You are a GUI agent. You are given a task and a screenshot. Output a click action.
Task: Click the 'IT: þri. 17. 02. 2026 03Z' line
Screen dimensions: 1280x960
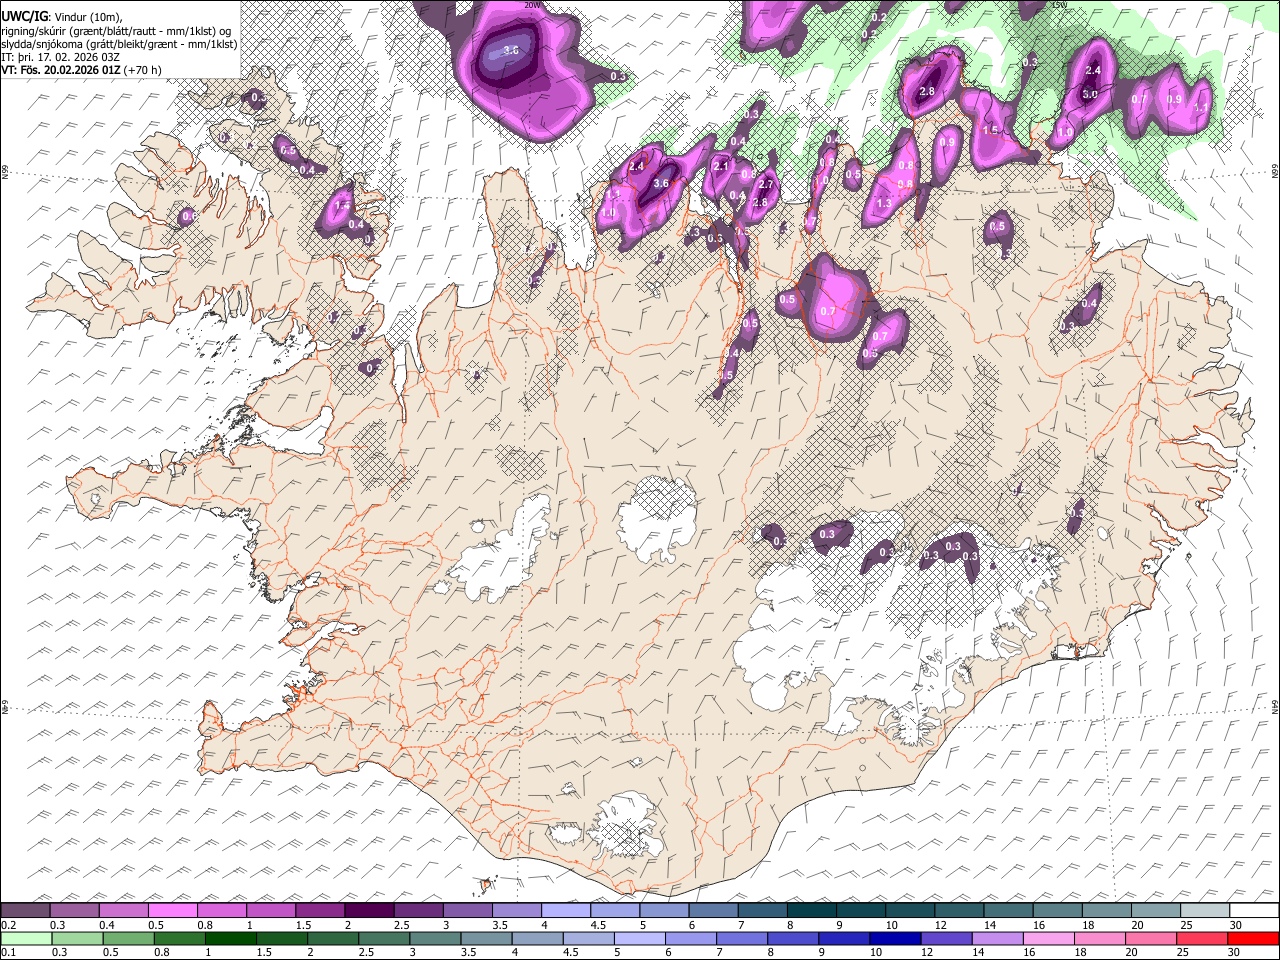[60, 57]
